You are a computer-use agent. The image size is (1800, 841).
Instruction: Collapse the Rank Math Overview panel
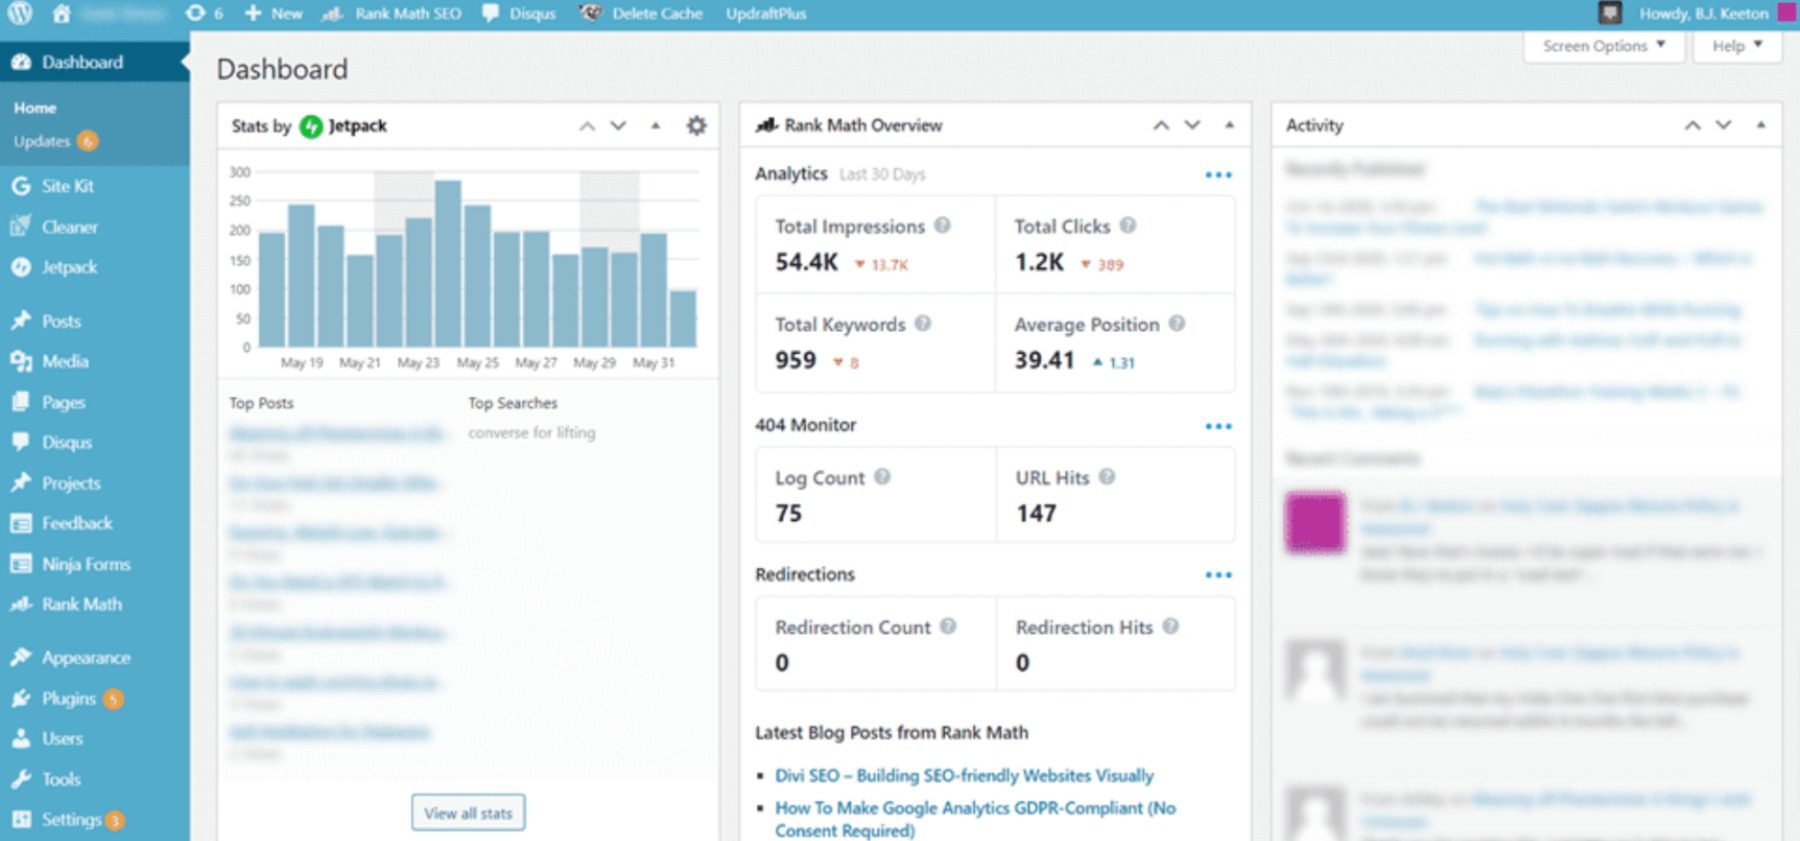tap(1229, 126)
